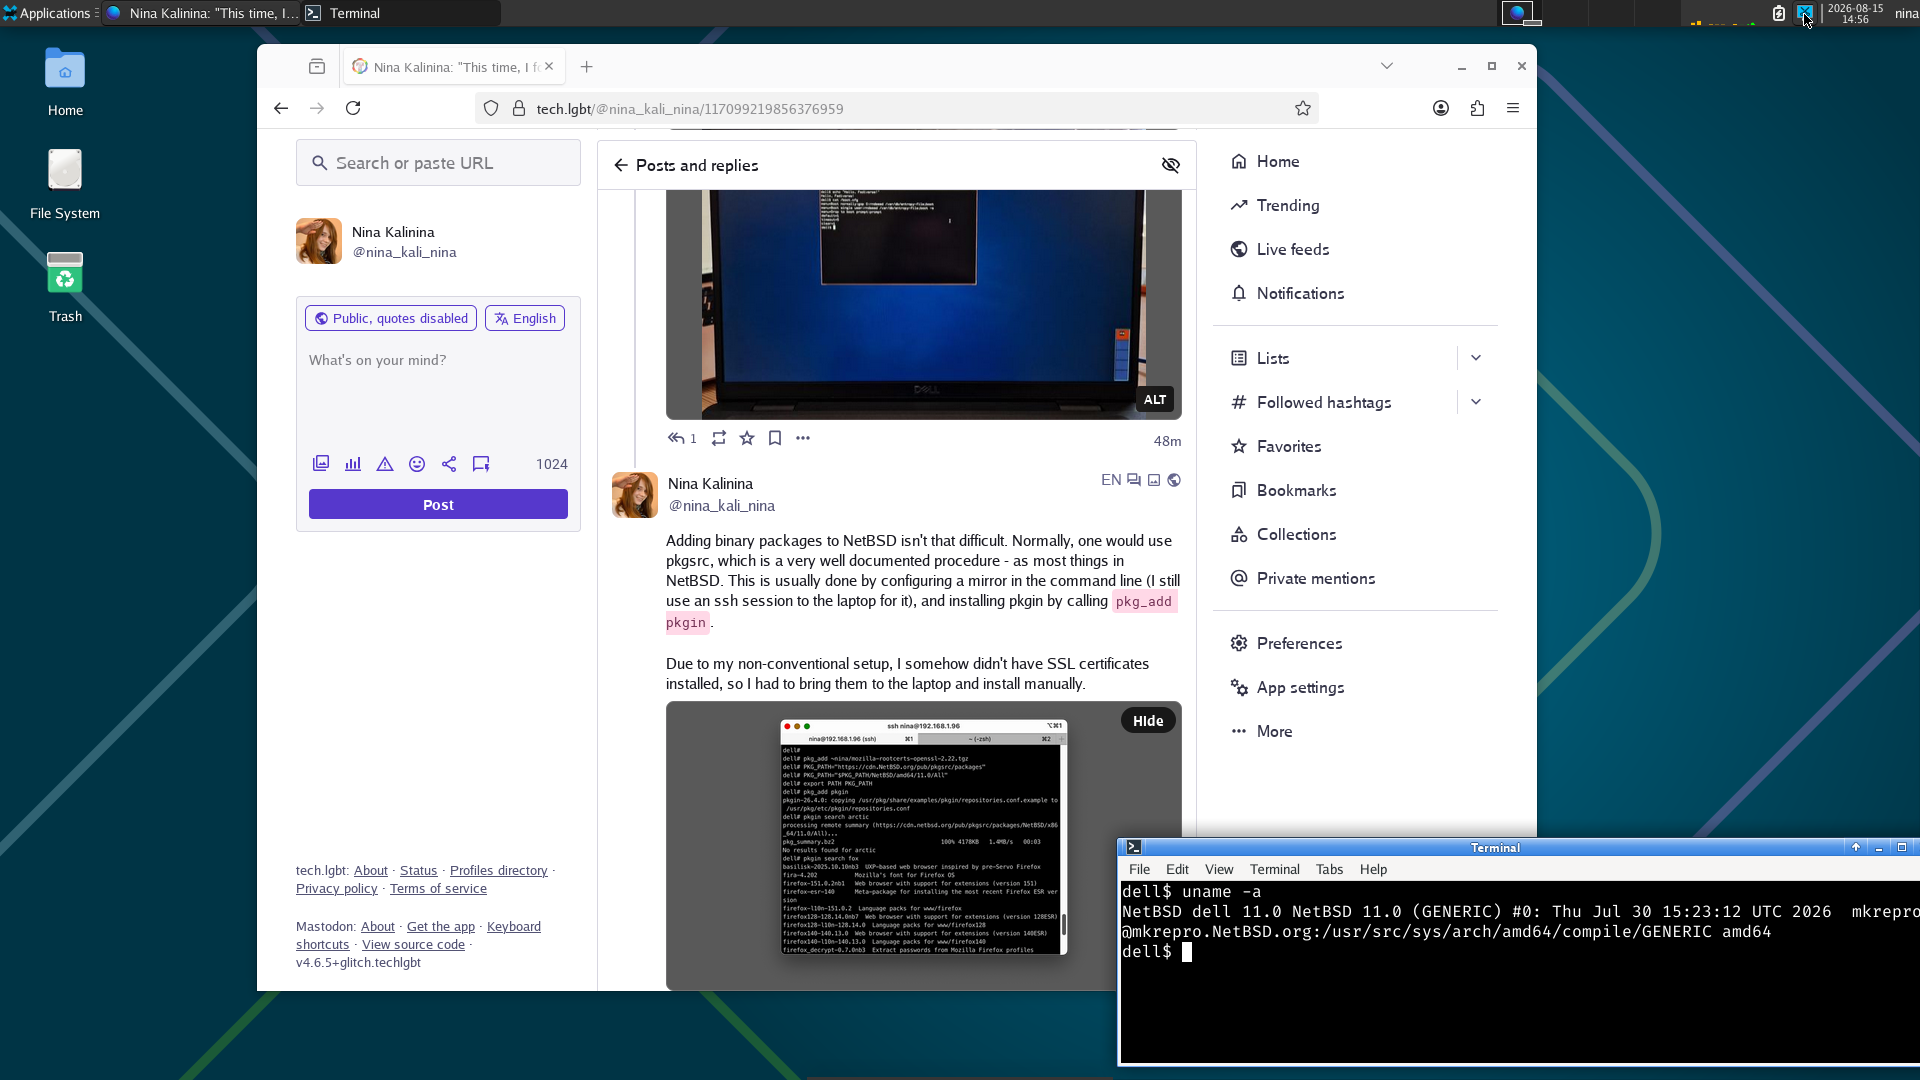Open the advanced options icon in the composer
This screenshot has width=1920, height=1080.
click(x=481, y=464)
